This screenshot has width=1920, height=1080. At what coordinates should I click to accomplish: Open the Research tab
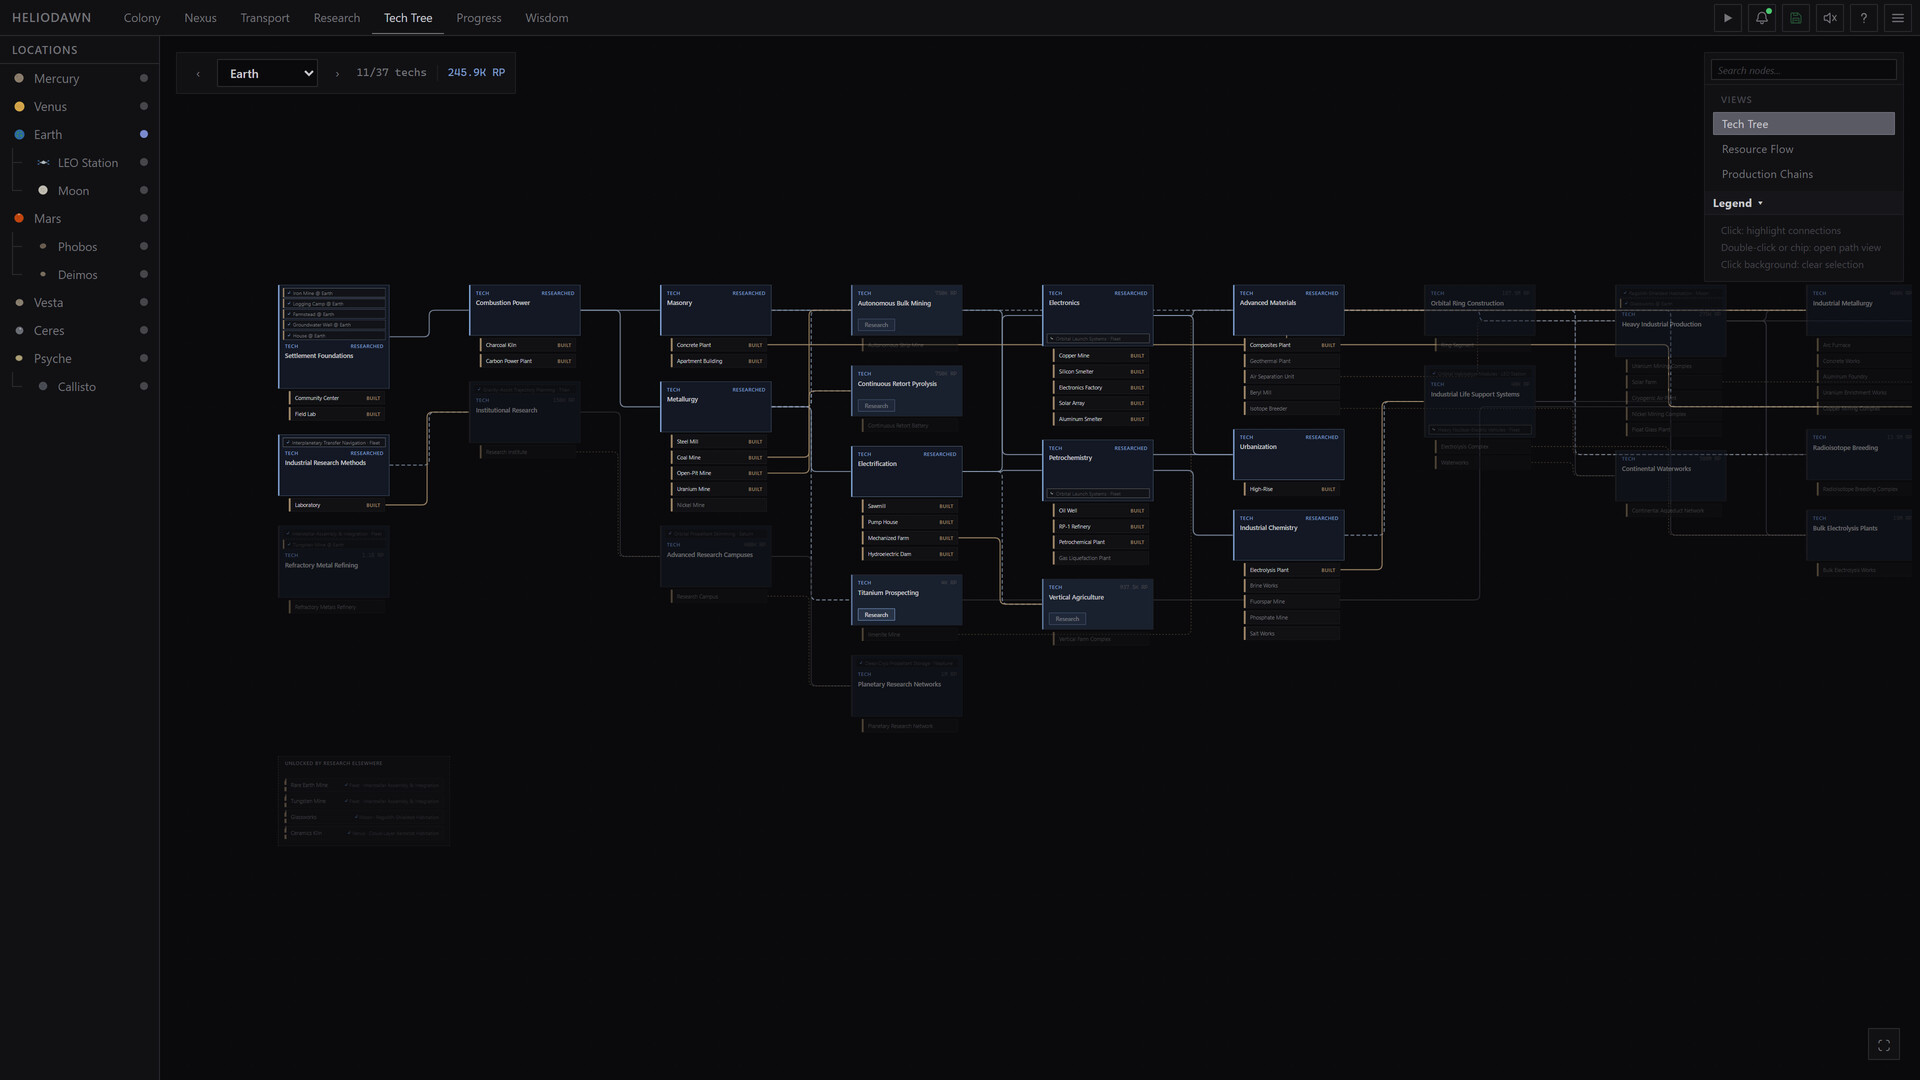pyautogui.click(x=337, y=18)
